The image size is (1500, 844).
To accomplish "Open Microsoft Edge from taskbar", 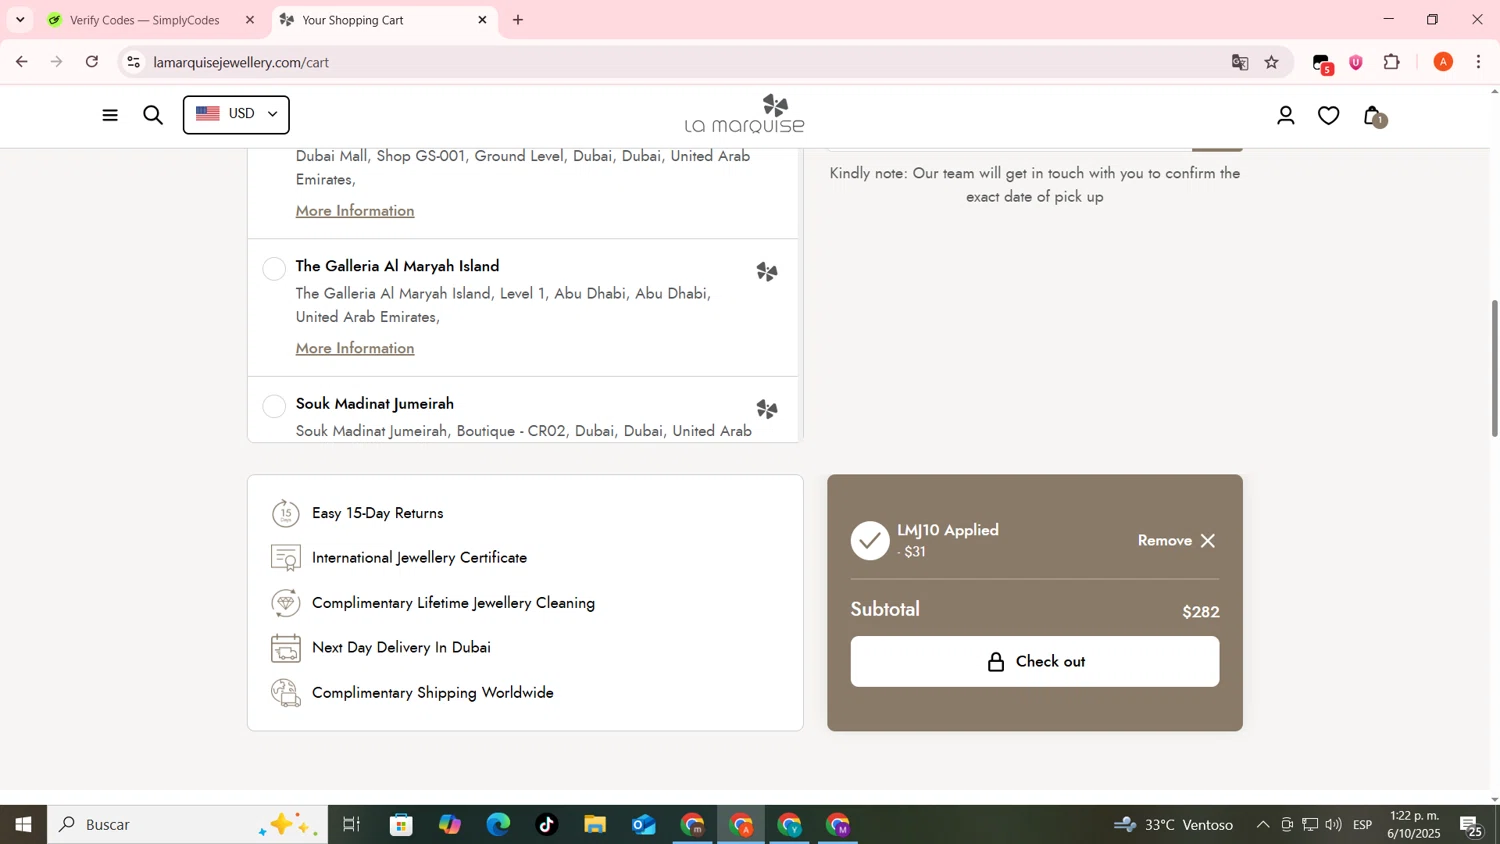I will 498,825.
